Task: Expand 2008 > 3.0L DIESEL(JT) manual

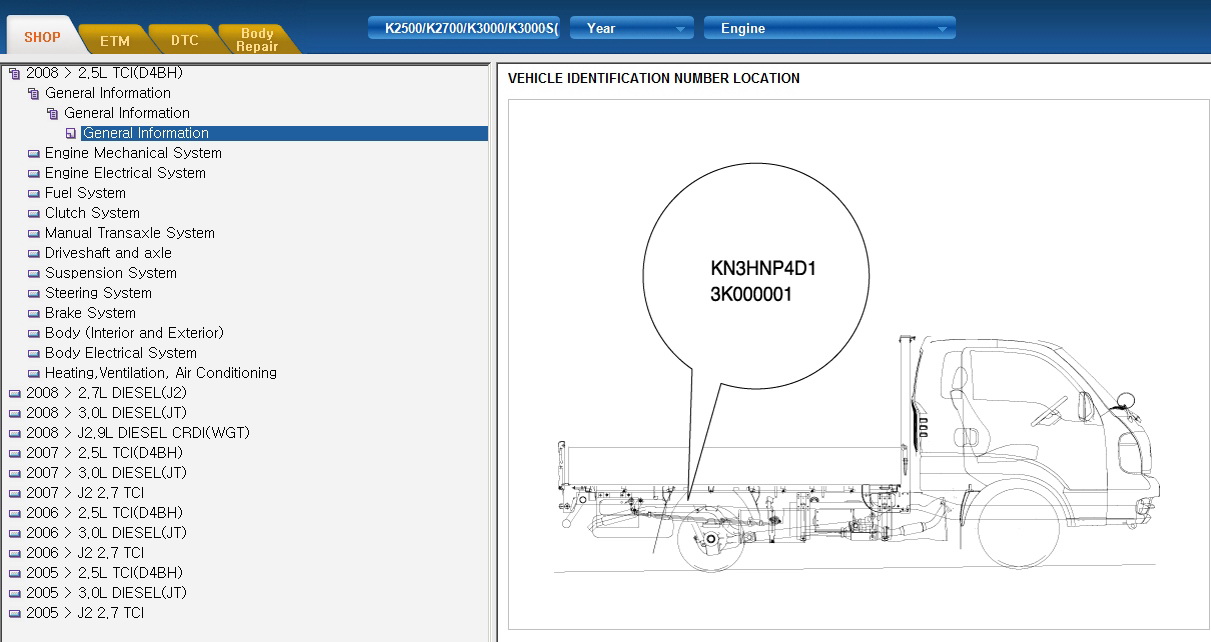Action: 106,413
